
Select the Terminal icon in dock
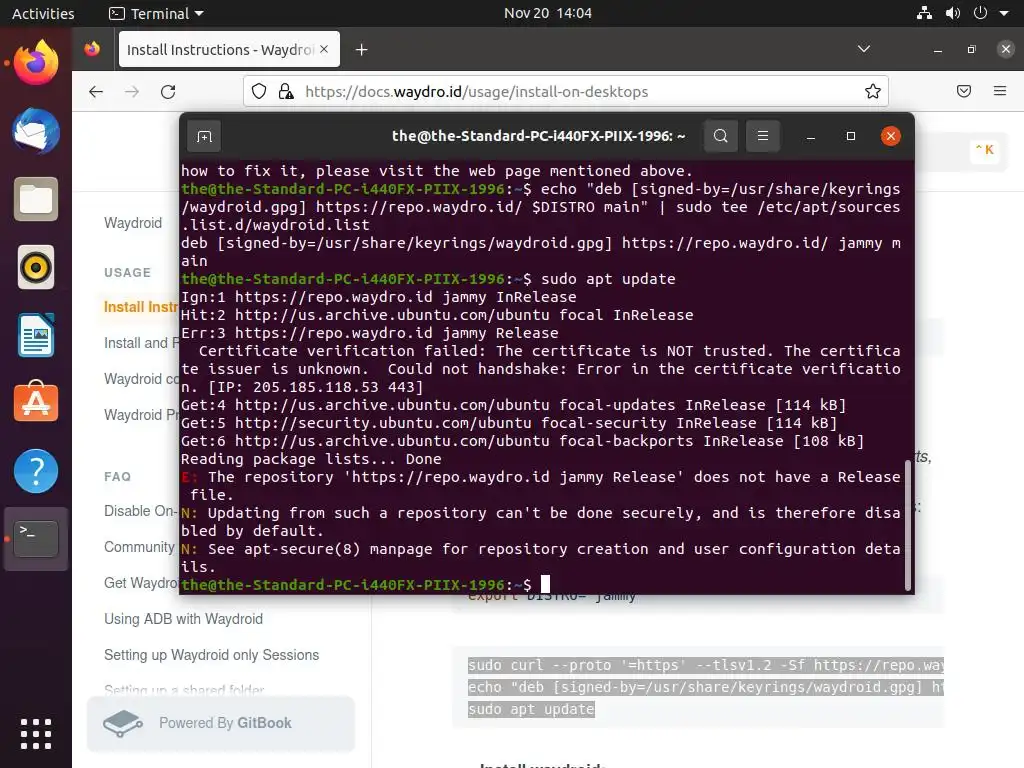tap(36, 539)
